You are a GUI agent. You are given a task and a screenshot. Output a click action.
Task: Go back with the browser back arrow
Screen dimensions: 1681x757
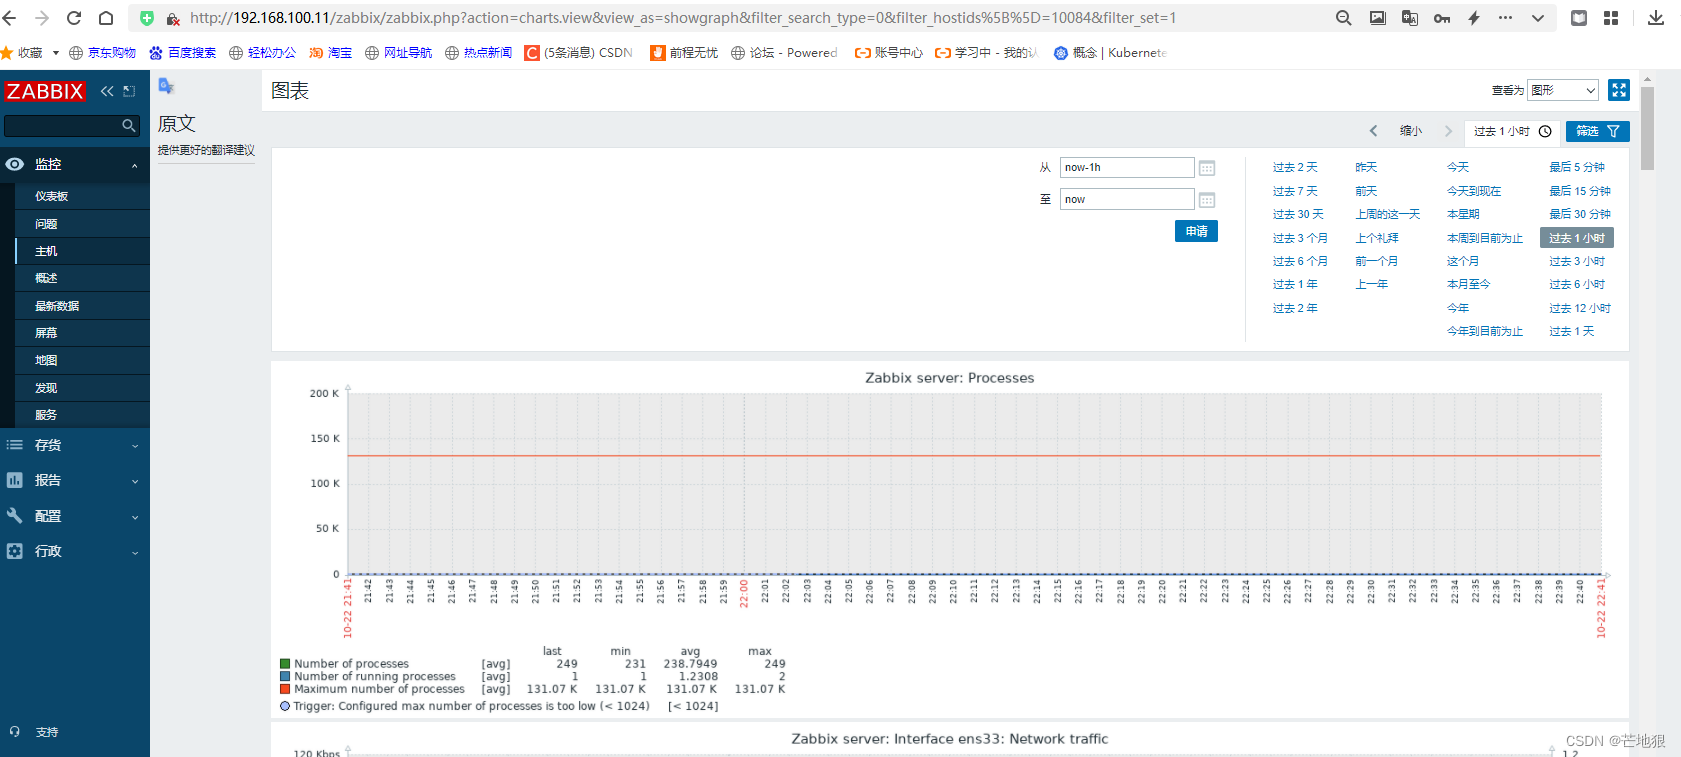pos(10,18)
